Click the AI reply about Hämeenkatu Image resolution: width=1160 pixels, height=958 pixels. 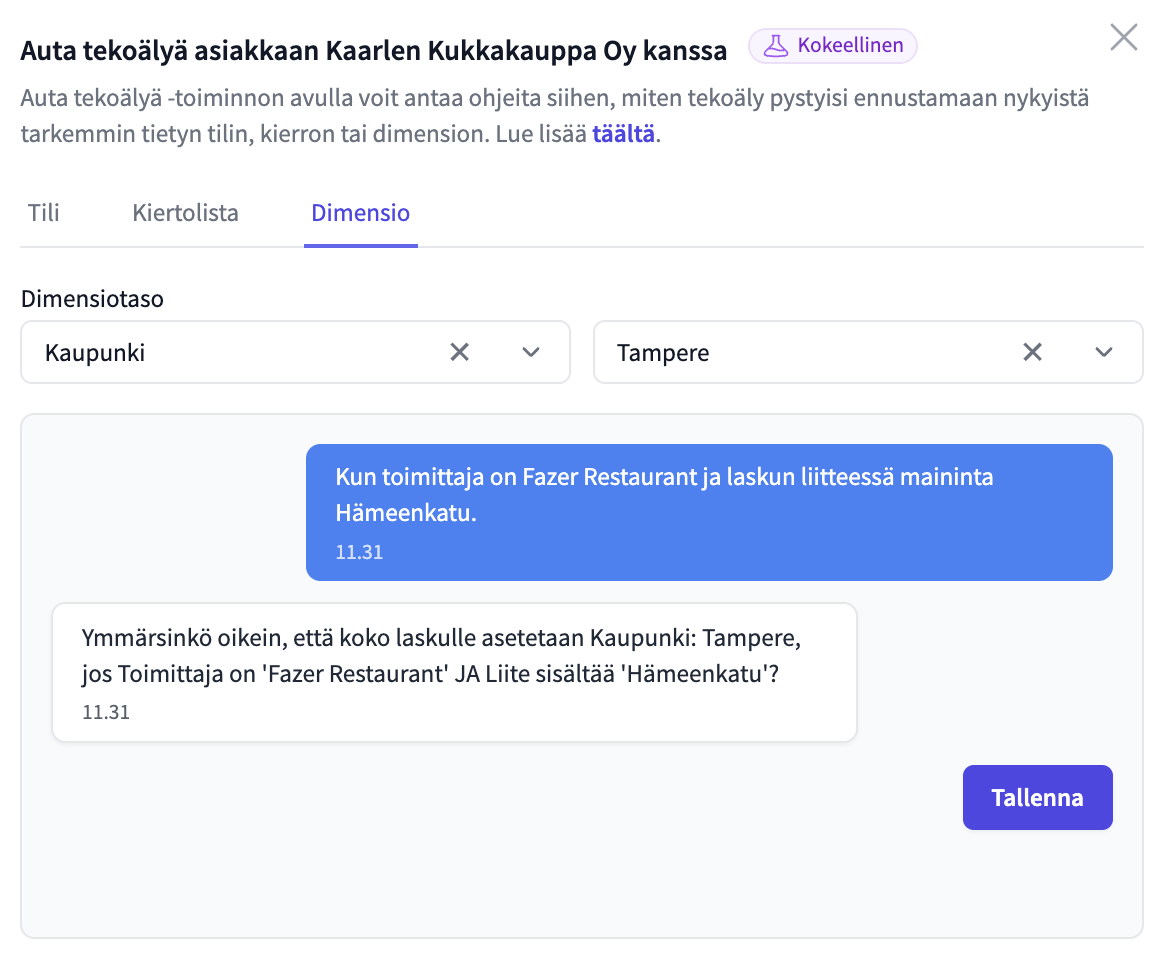[454, 657]
